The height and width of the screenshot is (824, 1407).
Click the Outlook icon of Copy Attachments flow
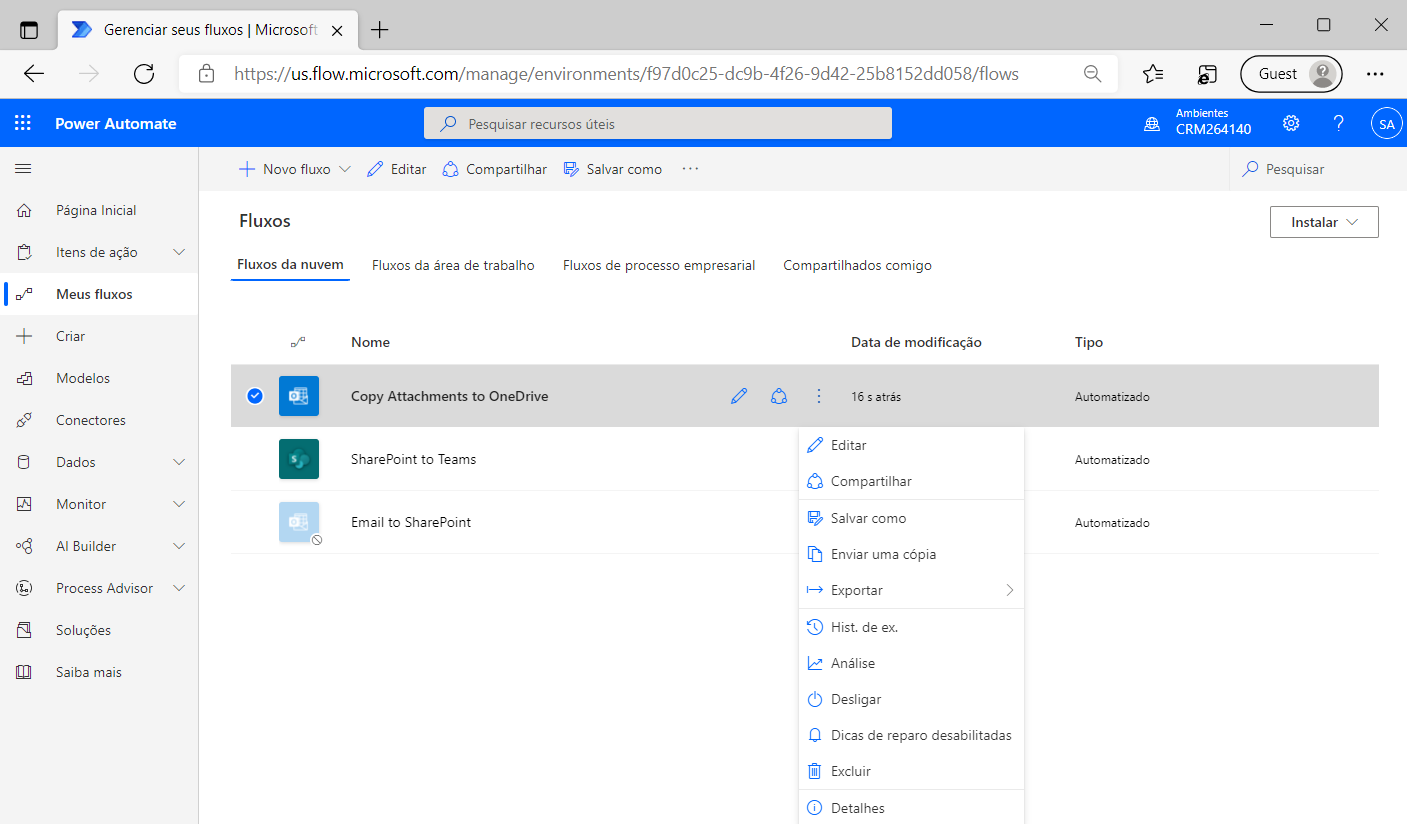(299, 396)
